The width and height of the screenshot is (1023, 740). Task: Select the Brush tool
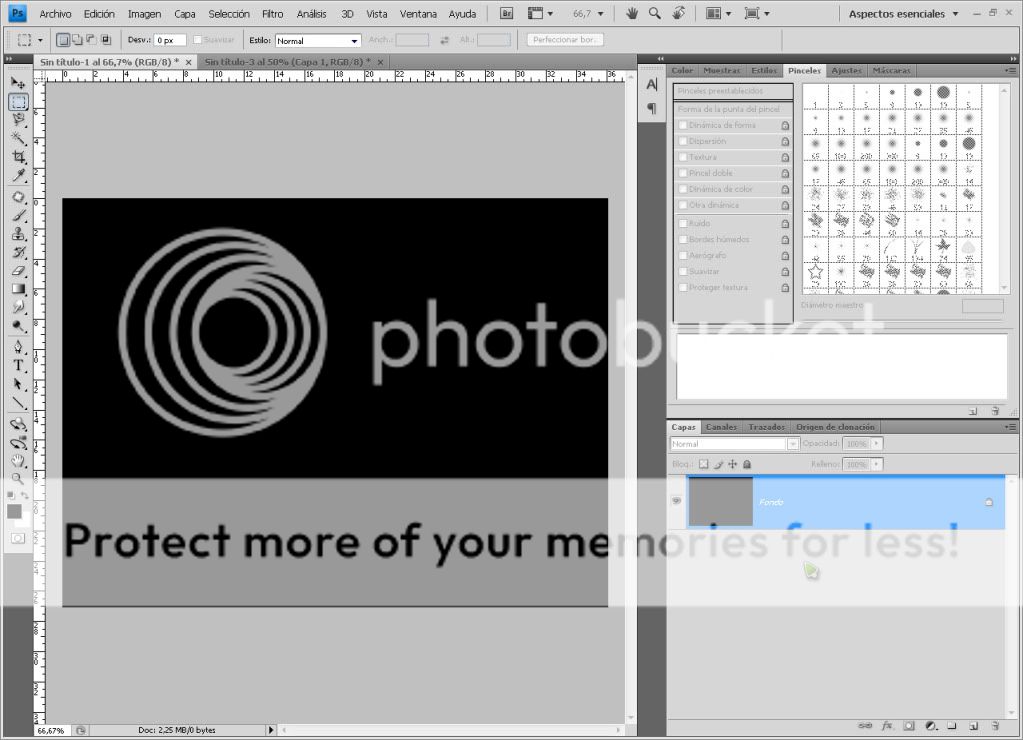coord(18,215)
